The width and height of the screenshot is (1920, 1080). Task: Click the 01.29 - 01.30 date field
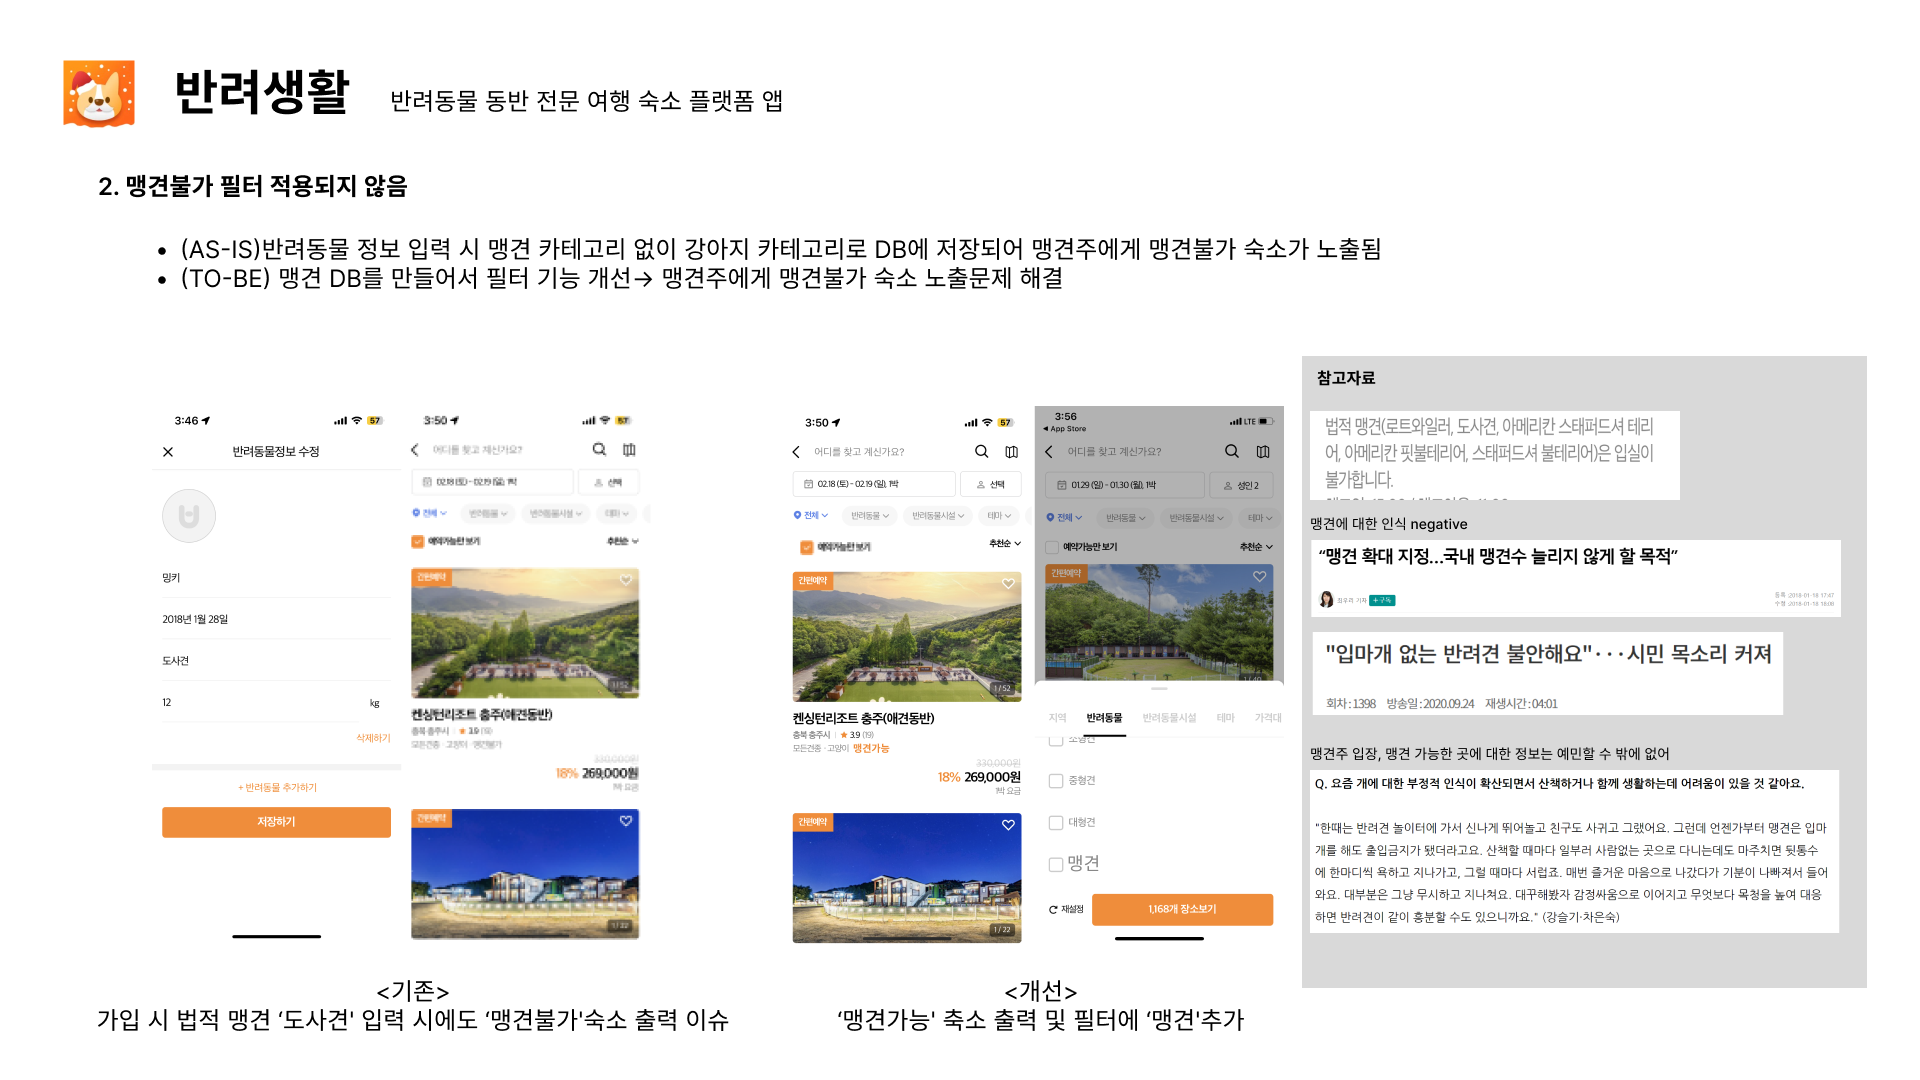coord(1124,485)
